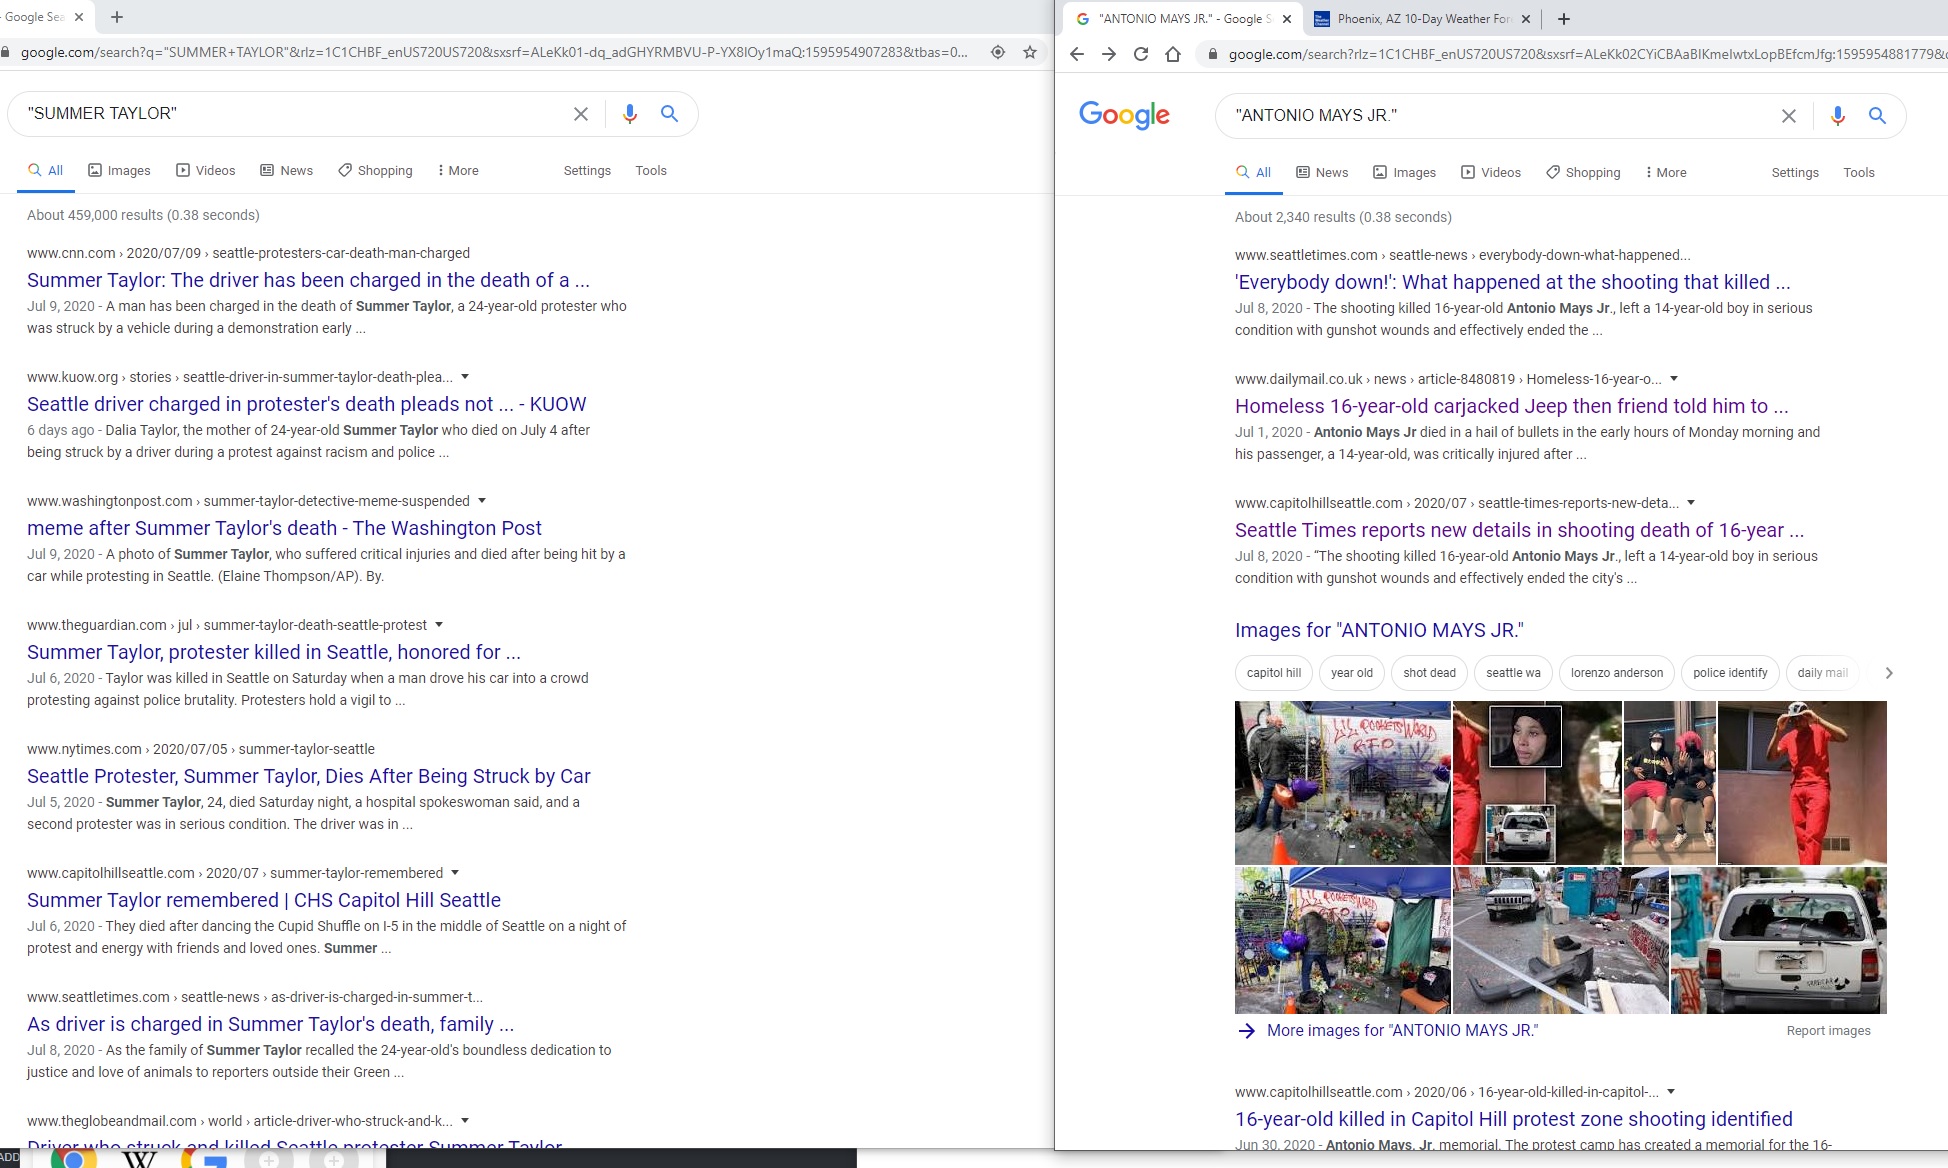Expand the dropdown arrow beside the summer-taylor-remembered result
The image size is (1948, 1168).
click(x=455, y=873)
